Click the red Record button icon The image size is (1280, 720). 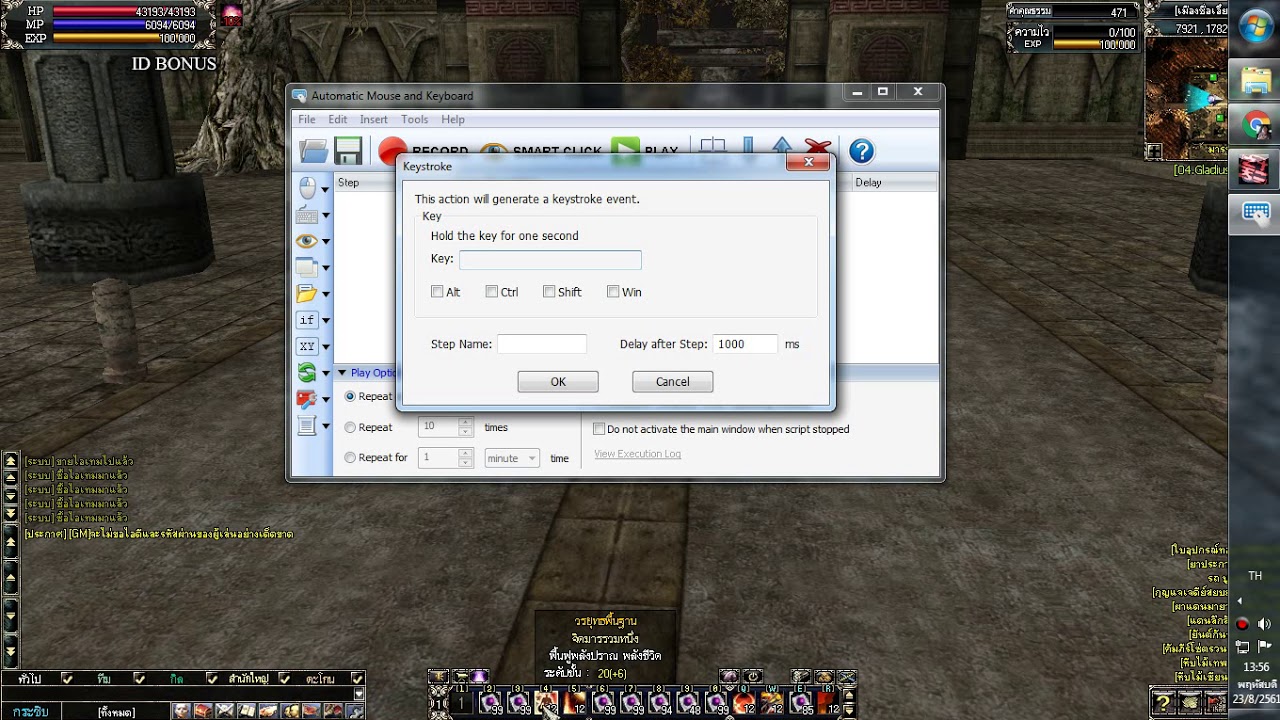[392, 151]
